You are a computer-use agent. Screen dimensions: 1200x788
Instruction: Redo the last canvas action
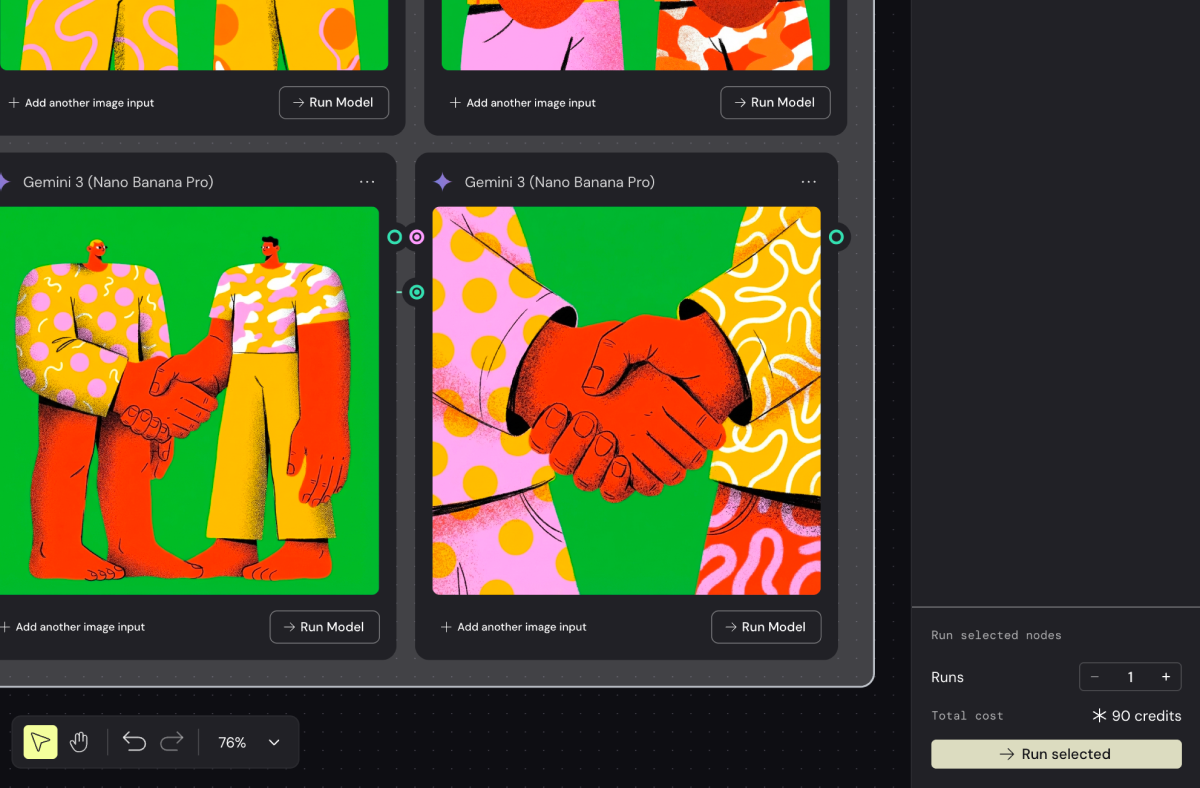pos(172,742)
